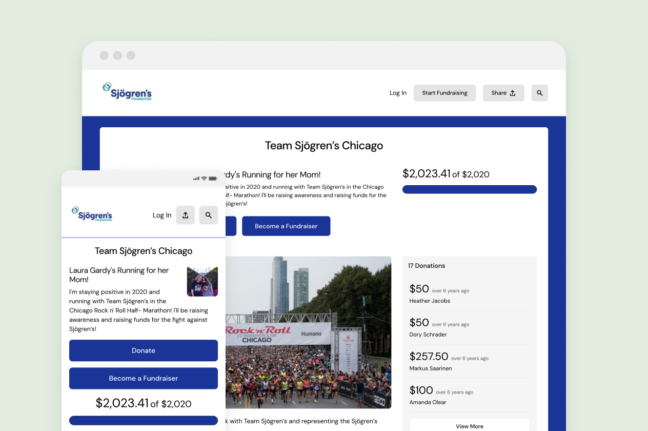Click the first browser window control dot

pos(104,55)
